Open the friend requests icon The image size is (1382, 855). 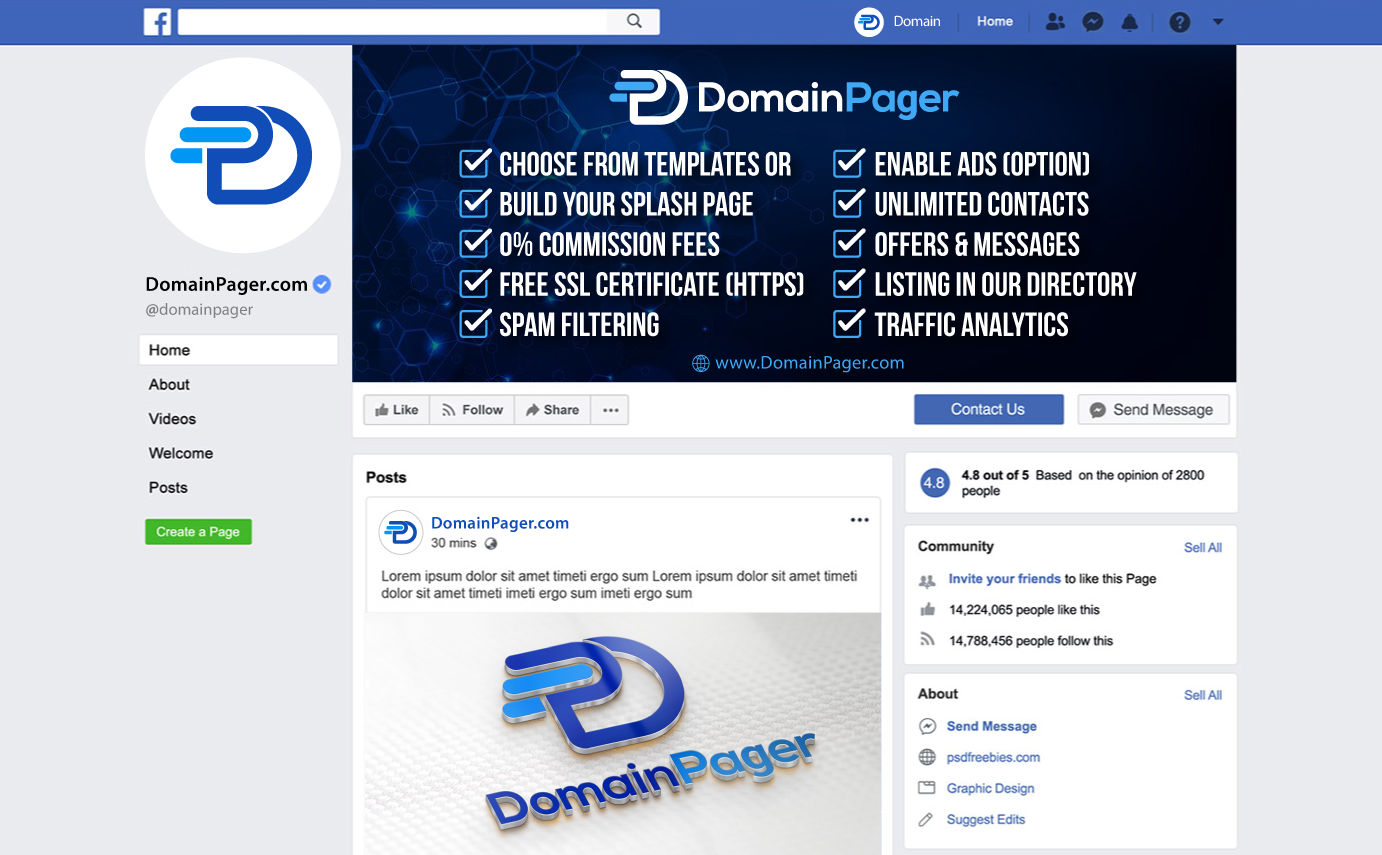coord(1055,22)
